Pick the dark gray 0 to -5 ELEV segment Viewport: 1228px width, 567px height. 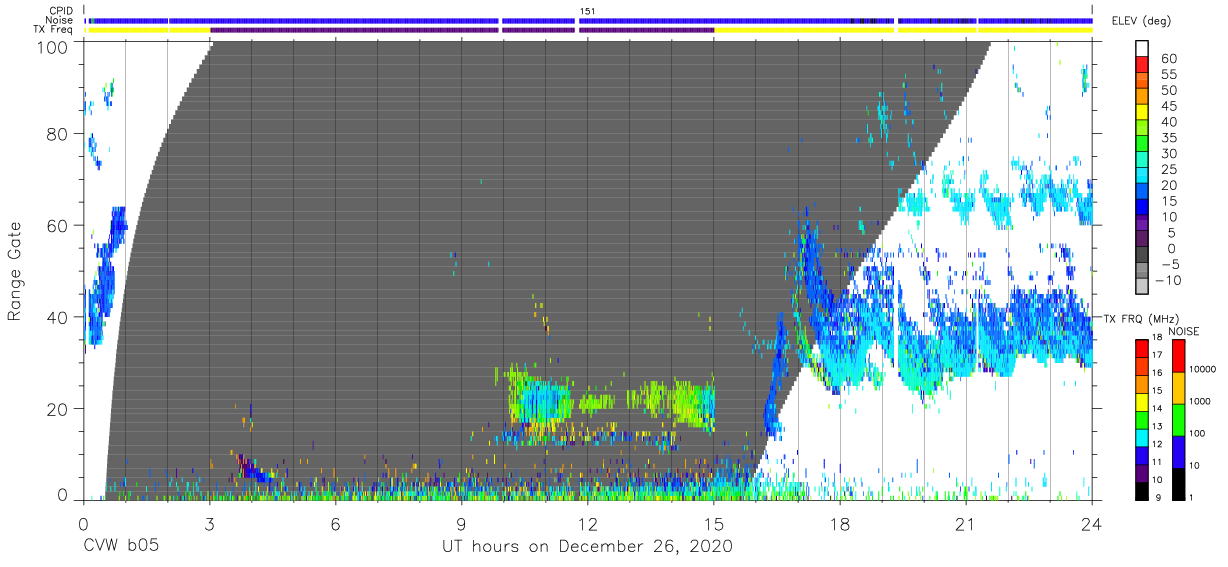tap(1143, 256)
